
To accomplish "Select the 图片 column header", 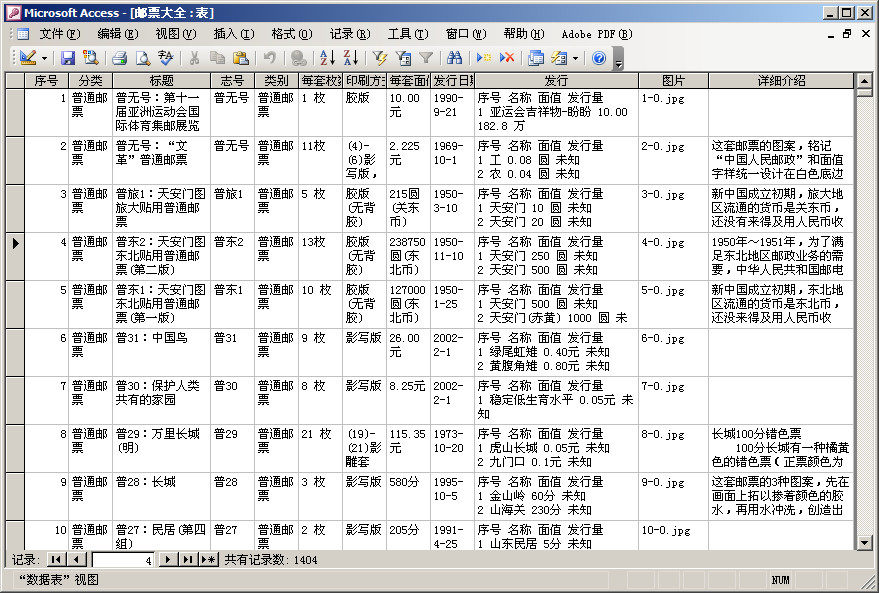I will [x=673, y=81].
